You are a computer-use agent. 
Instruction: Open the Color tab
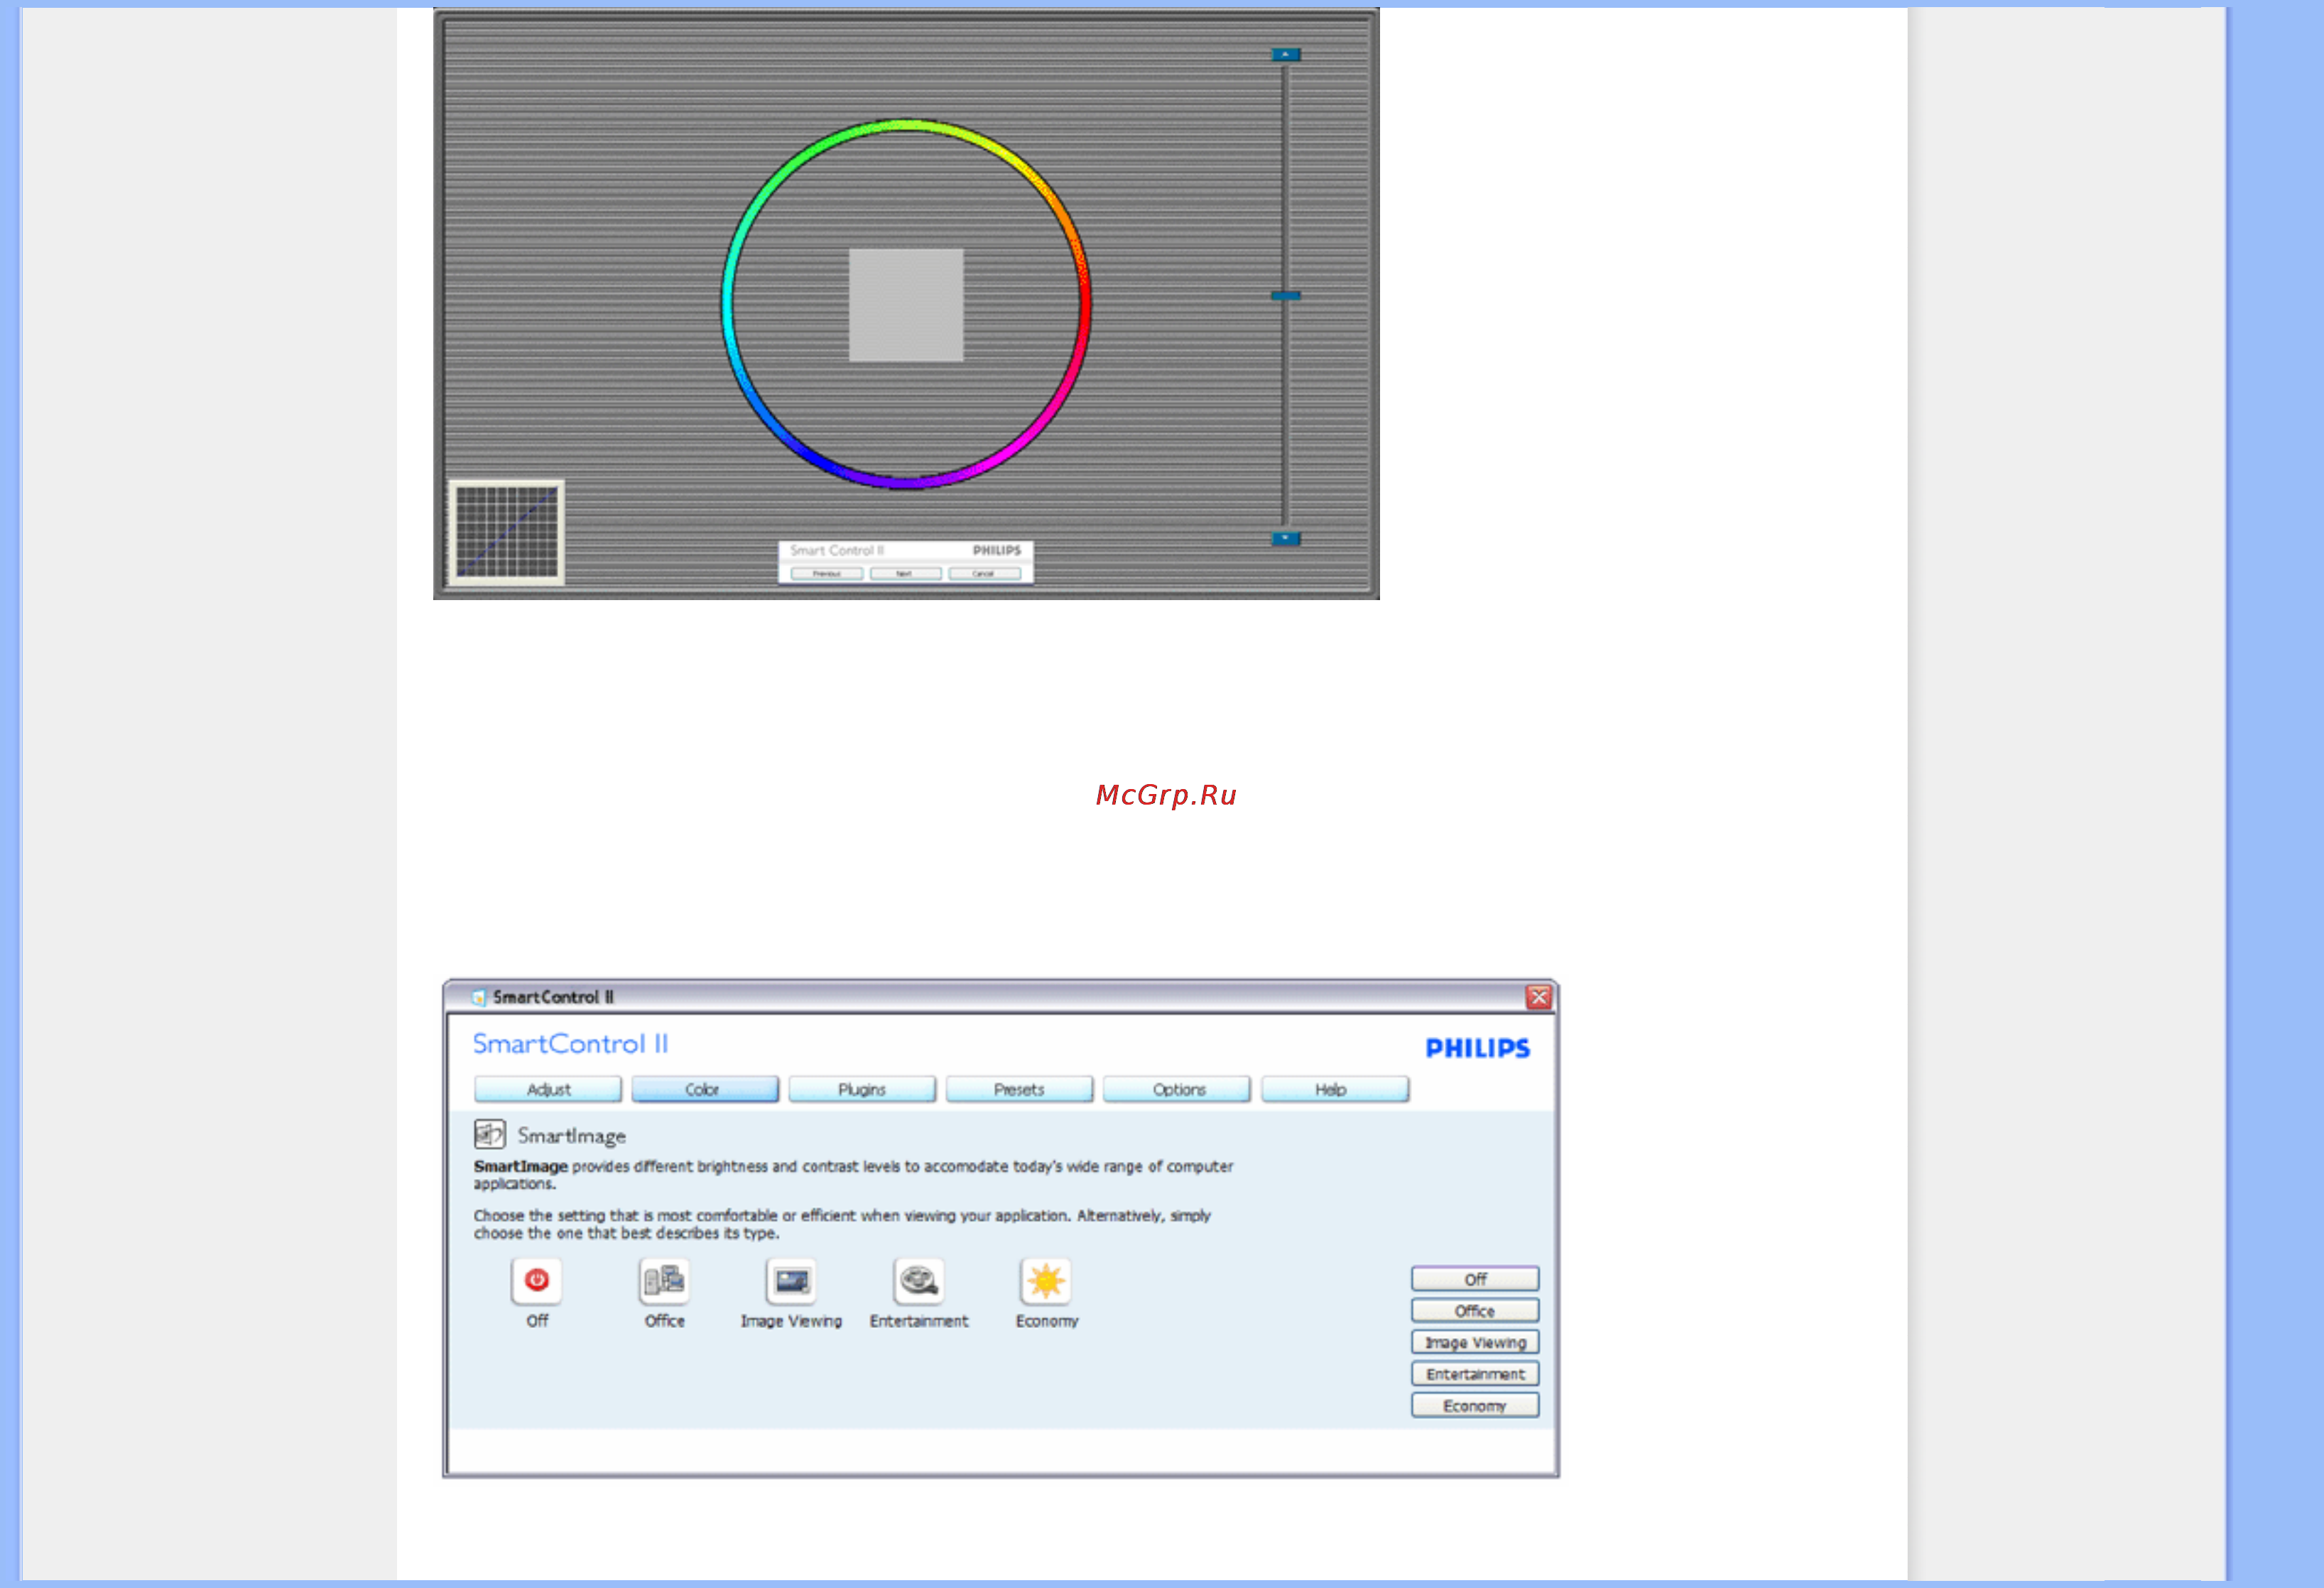point(705,1089)
